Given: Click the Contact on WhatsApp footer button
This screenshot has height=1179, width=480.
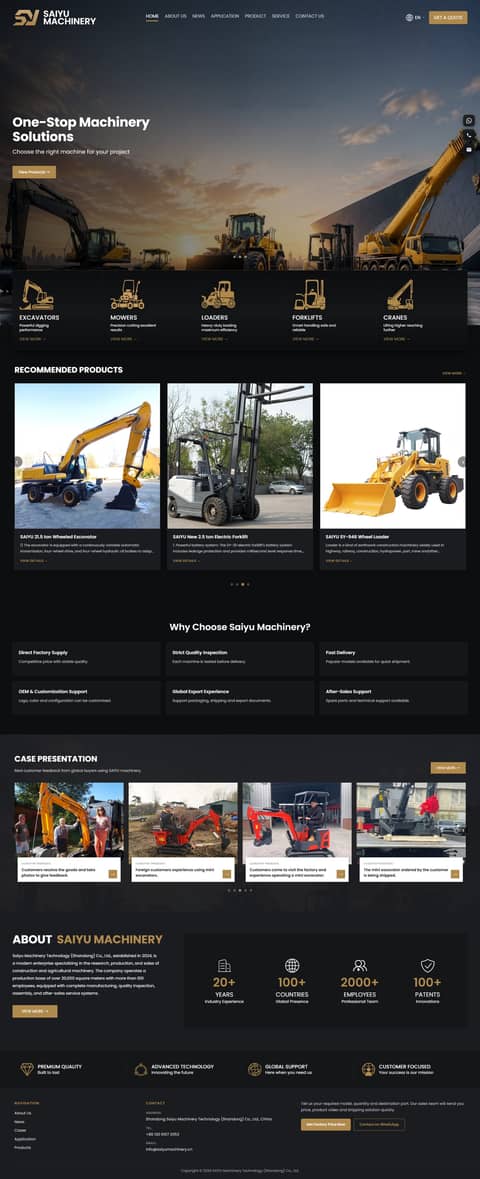Looking at the screenshot, I should tap(379, 1125).
